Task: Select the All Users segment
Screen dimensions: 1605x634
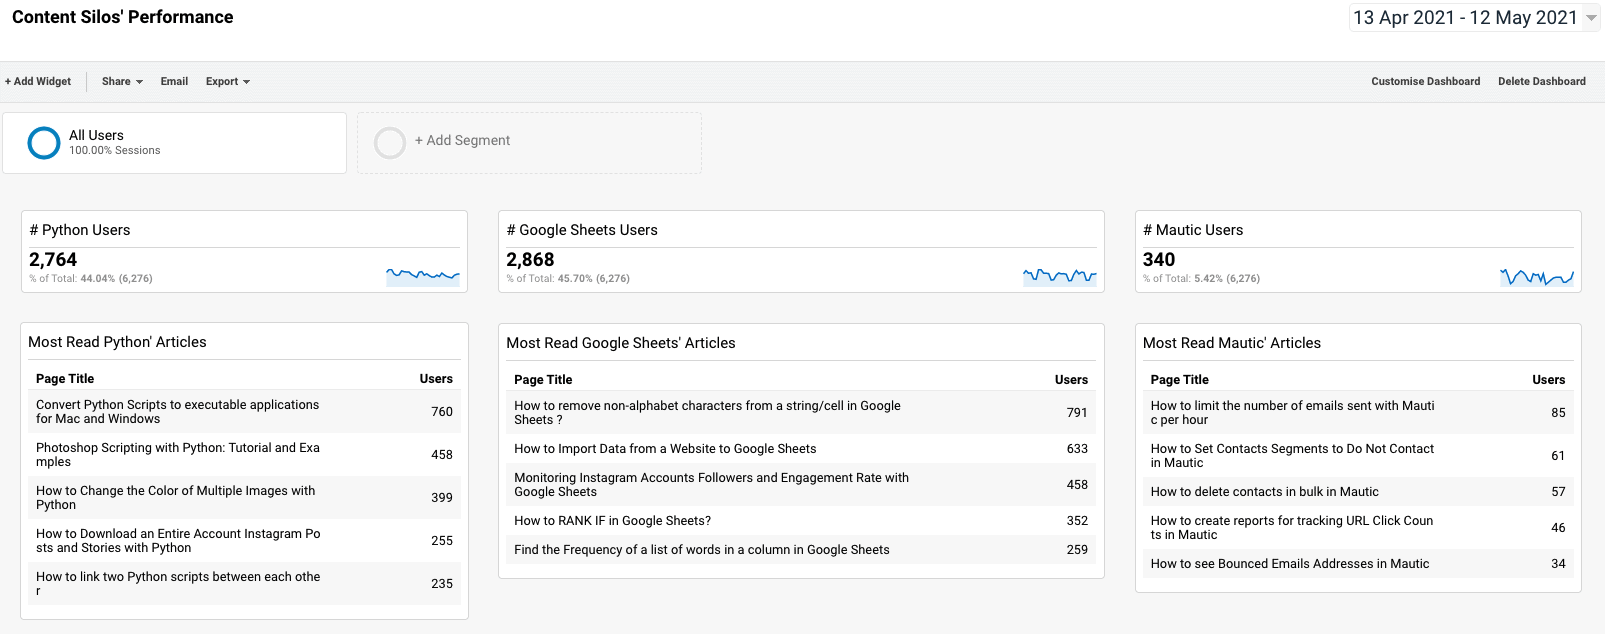Action: [x=174, y=143]
